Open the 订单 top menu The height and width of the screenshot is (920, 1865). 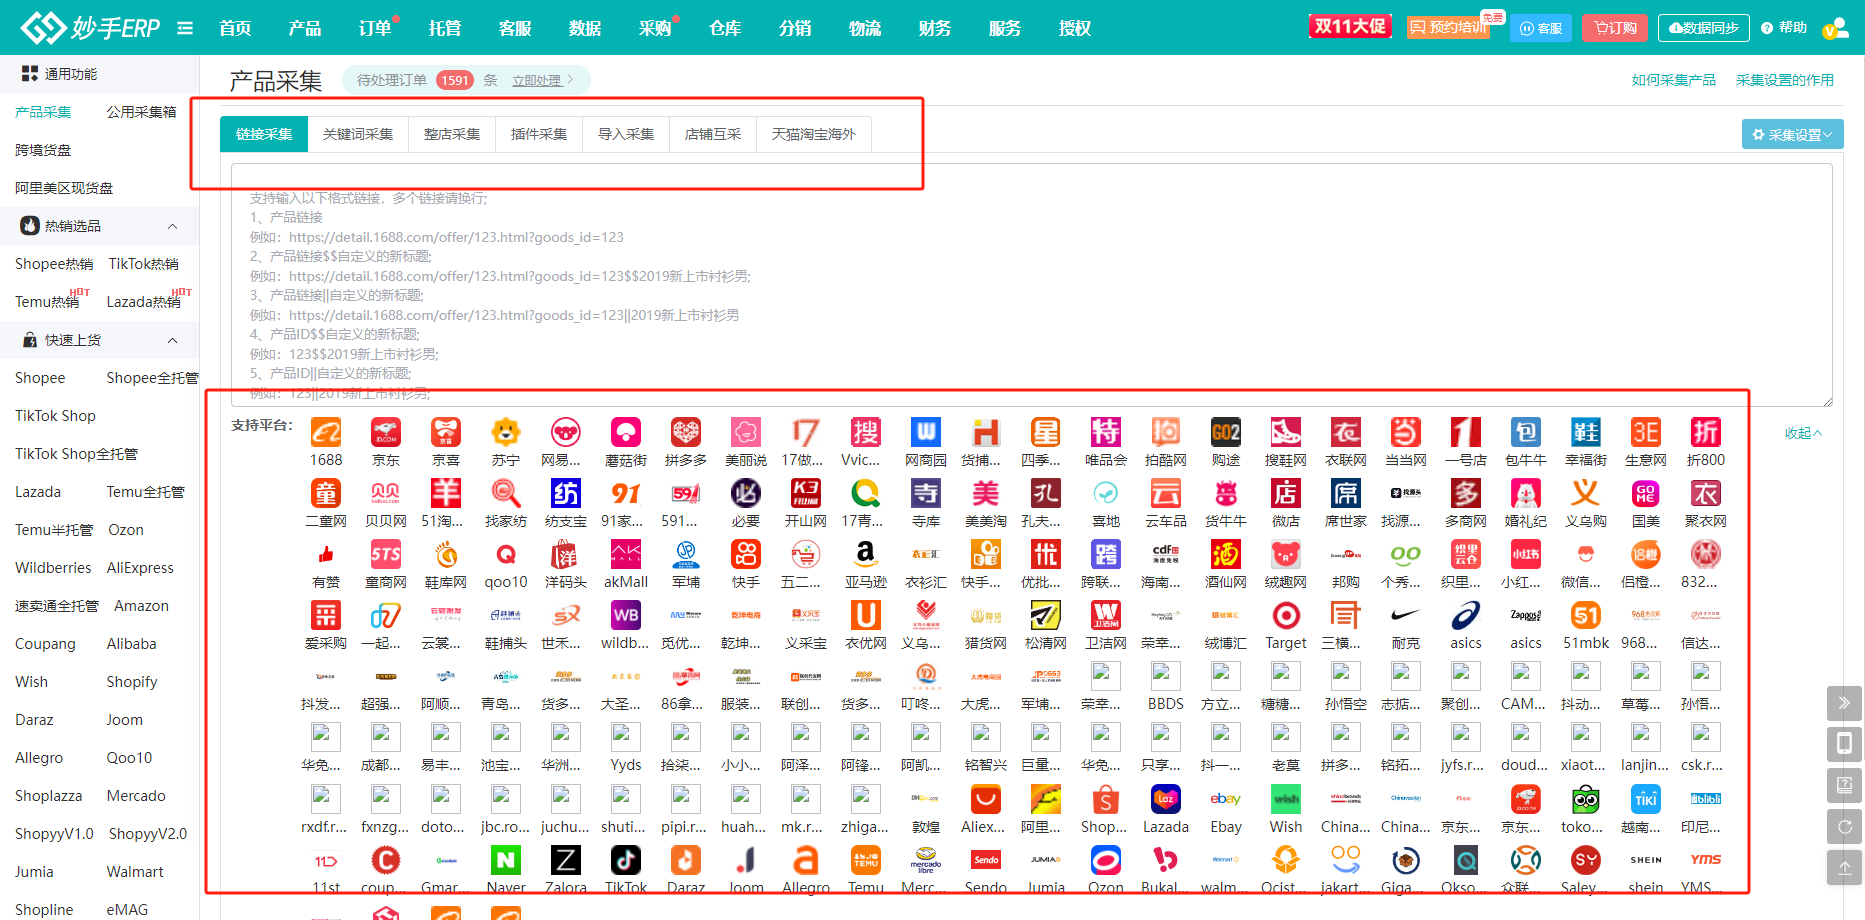pyautogui.click(x=375, y=28)
